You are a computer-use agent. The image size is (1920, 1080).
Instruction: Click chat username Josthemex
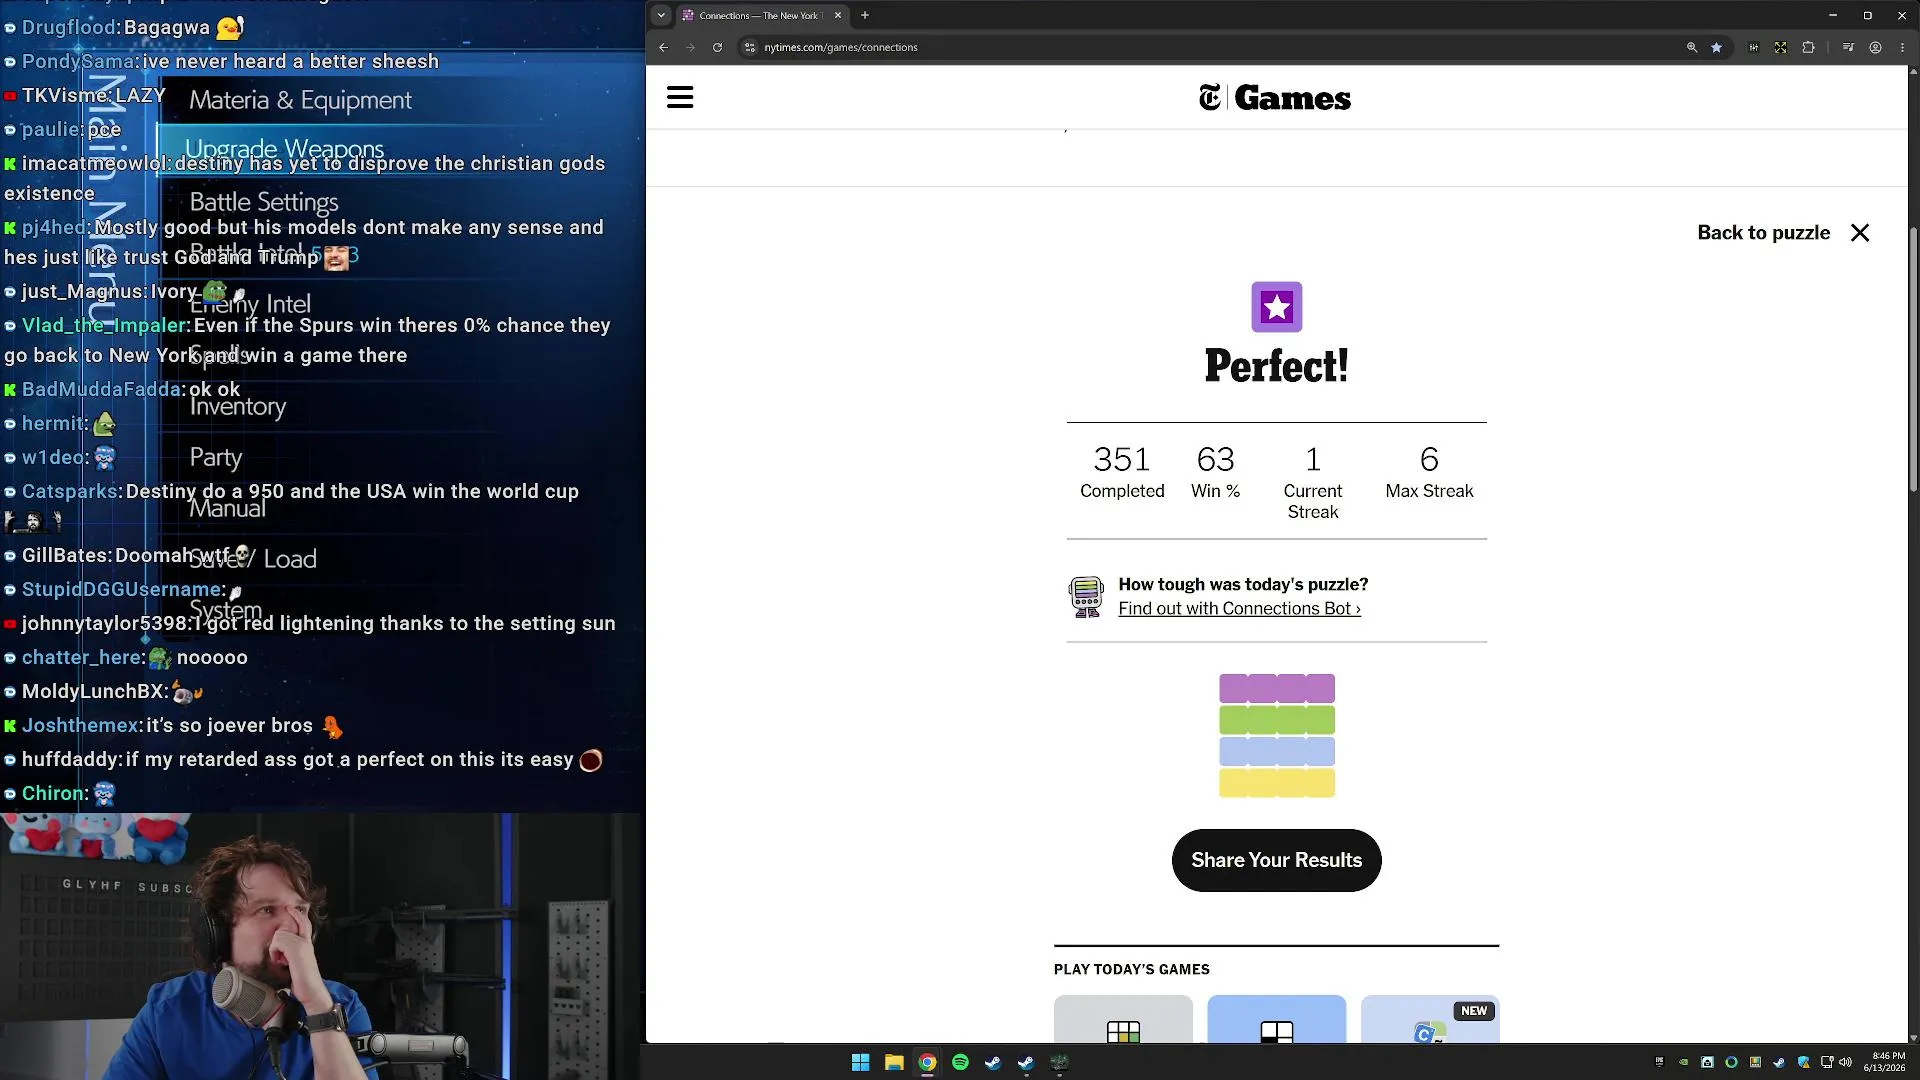click(x=81, y=725)
